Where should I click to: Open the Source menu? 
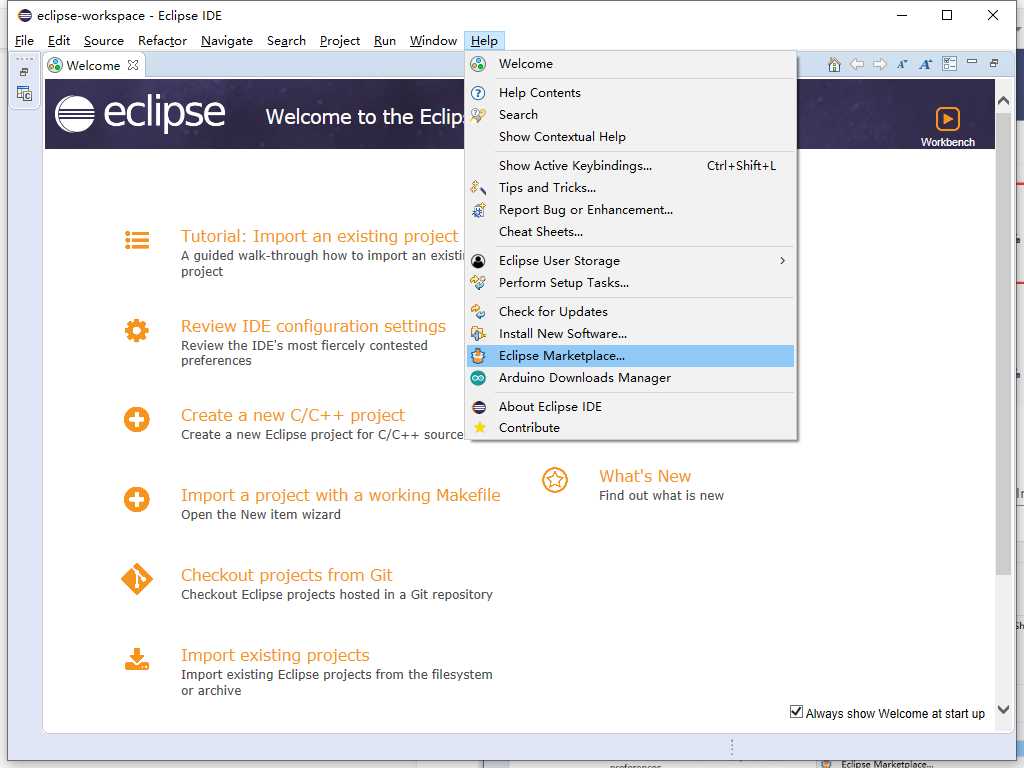click(x=104, y=40)
